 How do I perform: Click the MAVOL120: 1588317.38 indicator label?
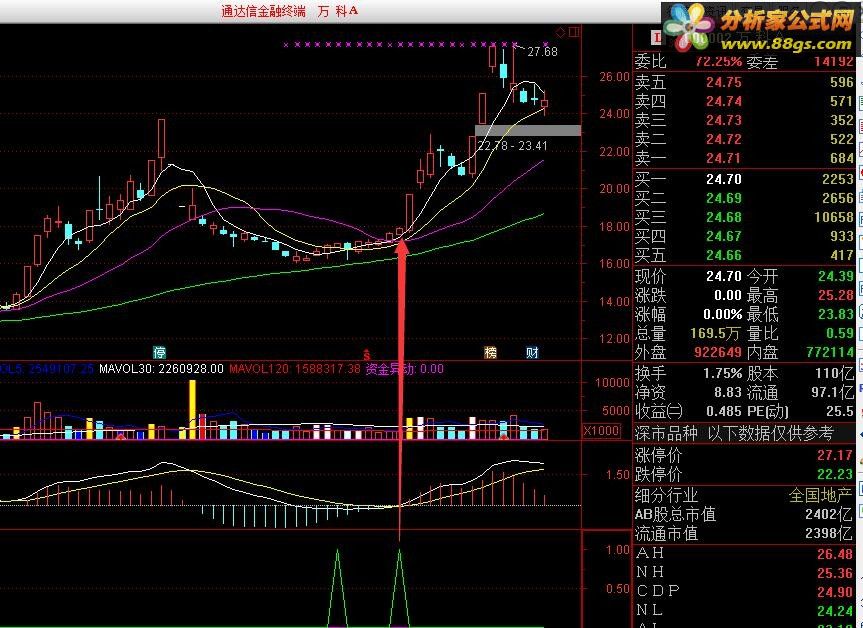coord(294,369)
